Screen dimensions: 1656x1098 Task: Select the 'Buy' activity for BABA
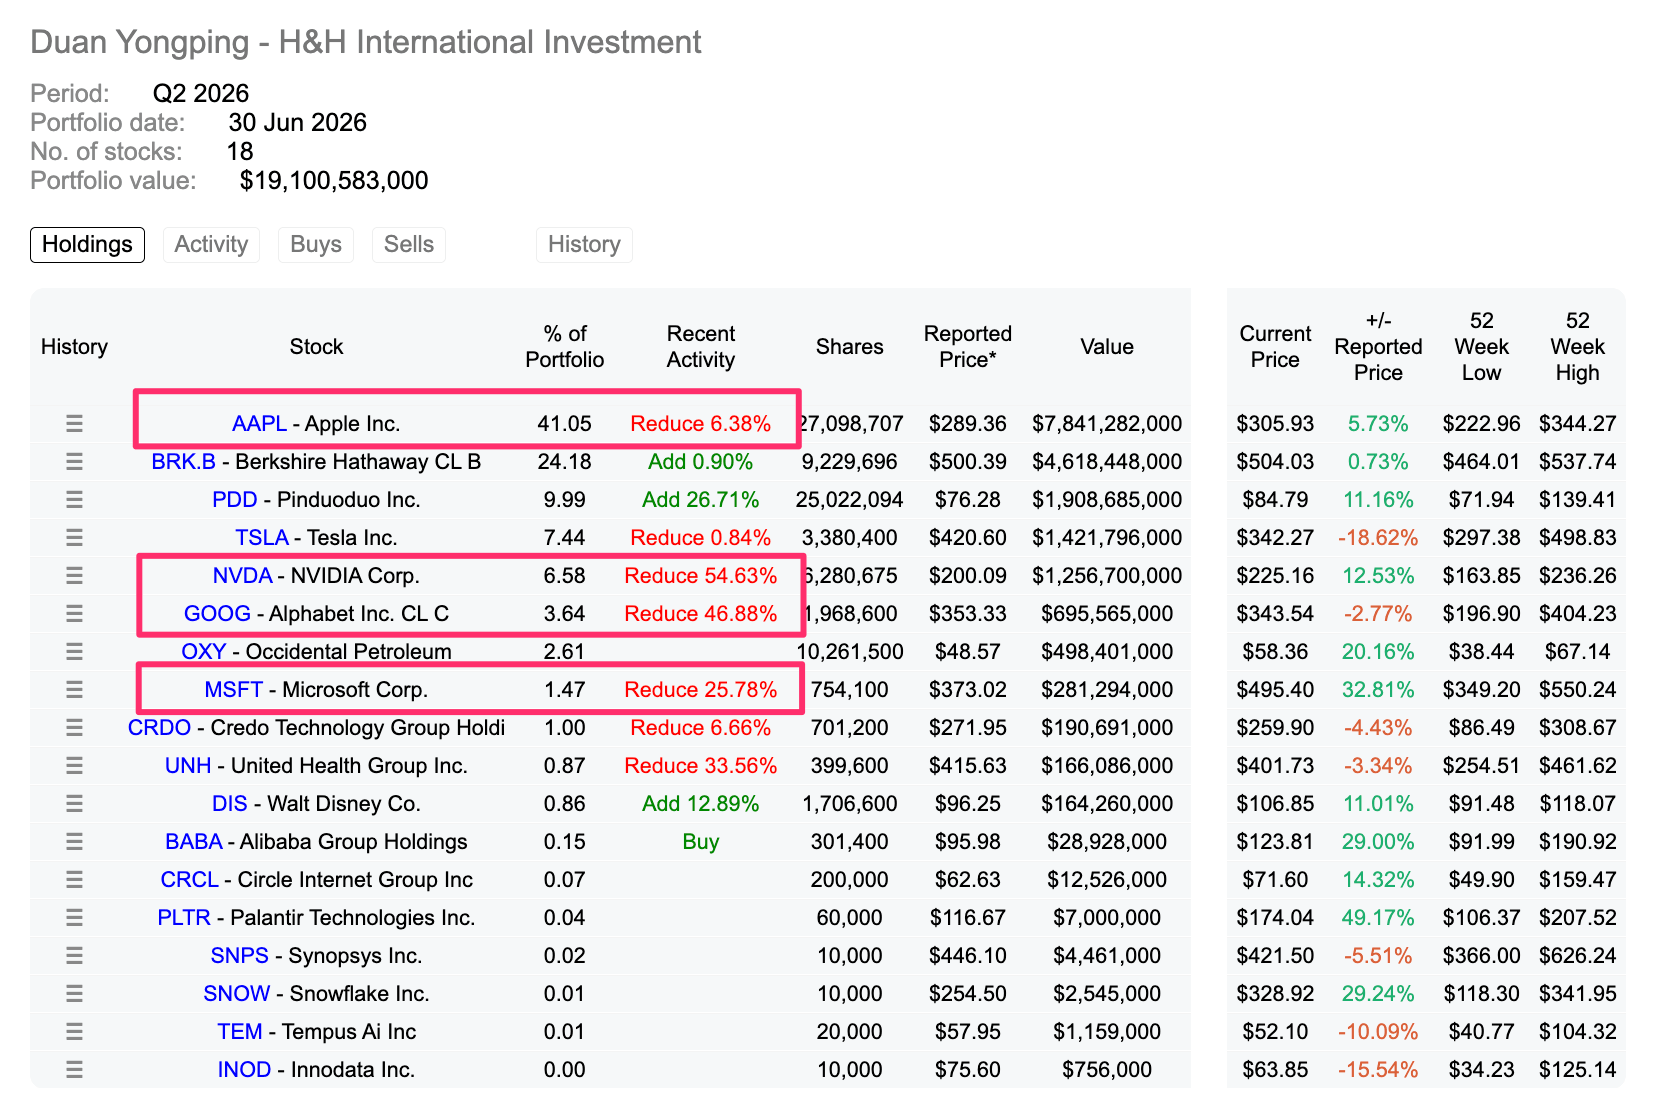(701, 842)
